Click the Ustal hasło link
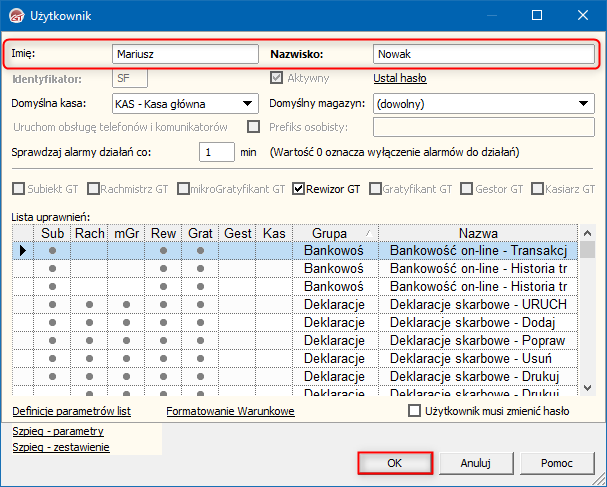Image resolution: width=607 pixels, height=487 pixels. pos(399,78)
